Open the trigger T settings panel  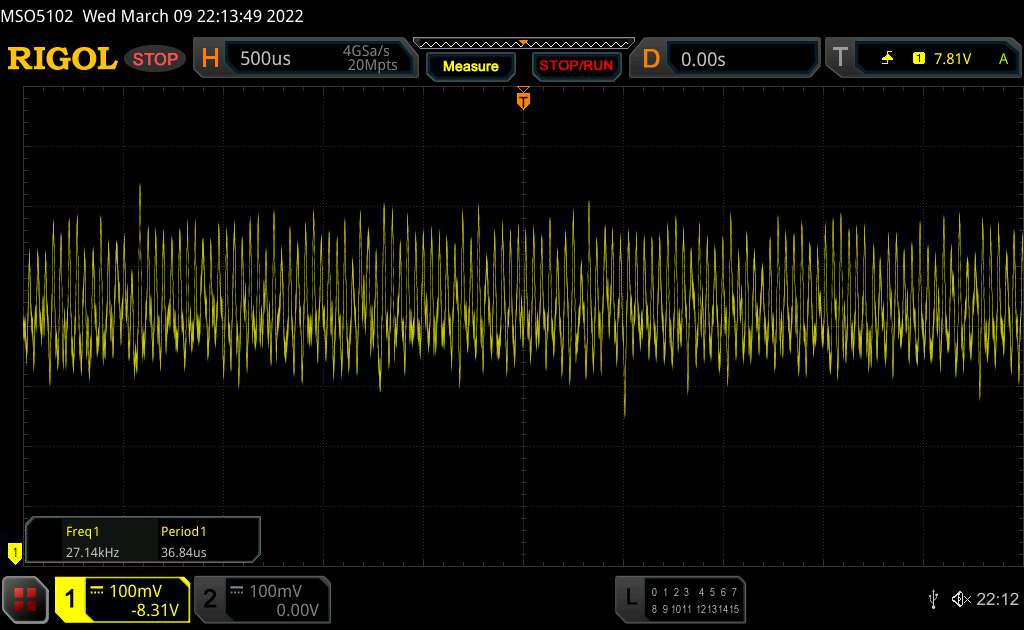(923, 58)
